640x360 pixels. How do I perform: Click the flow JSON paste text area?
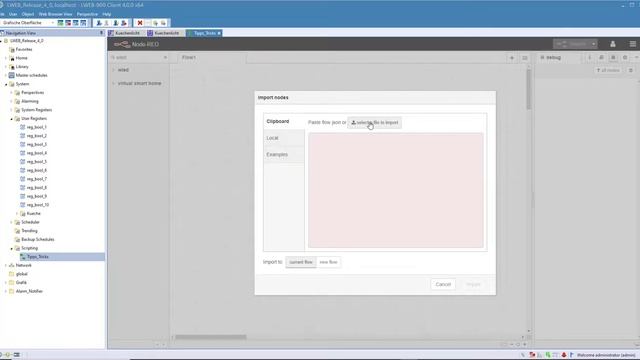(396, 190)
